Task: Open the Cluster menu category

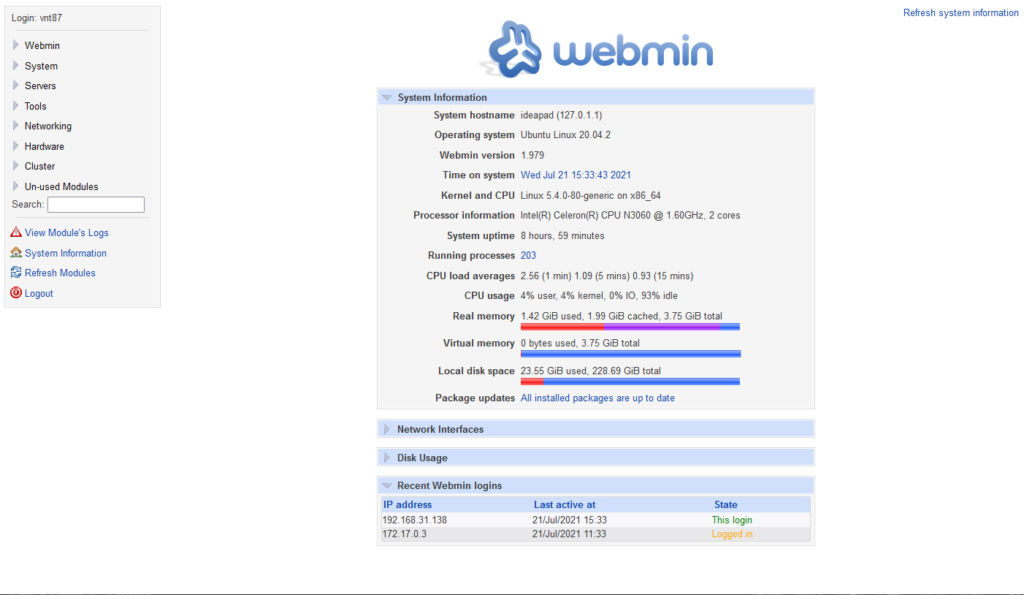Action: pos(40,166)
